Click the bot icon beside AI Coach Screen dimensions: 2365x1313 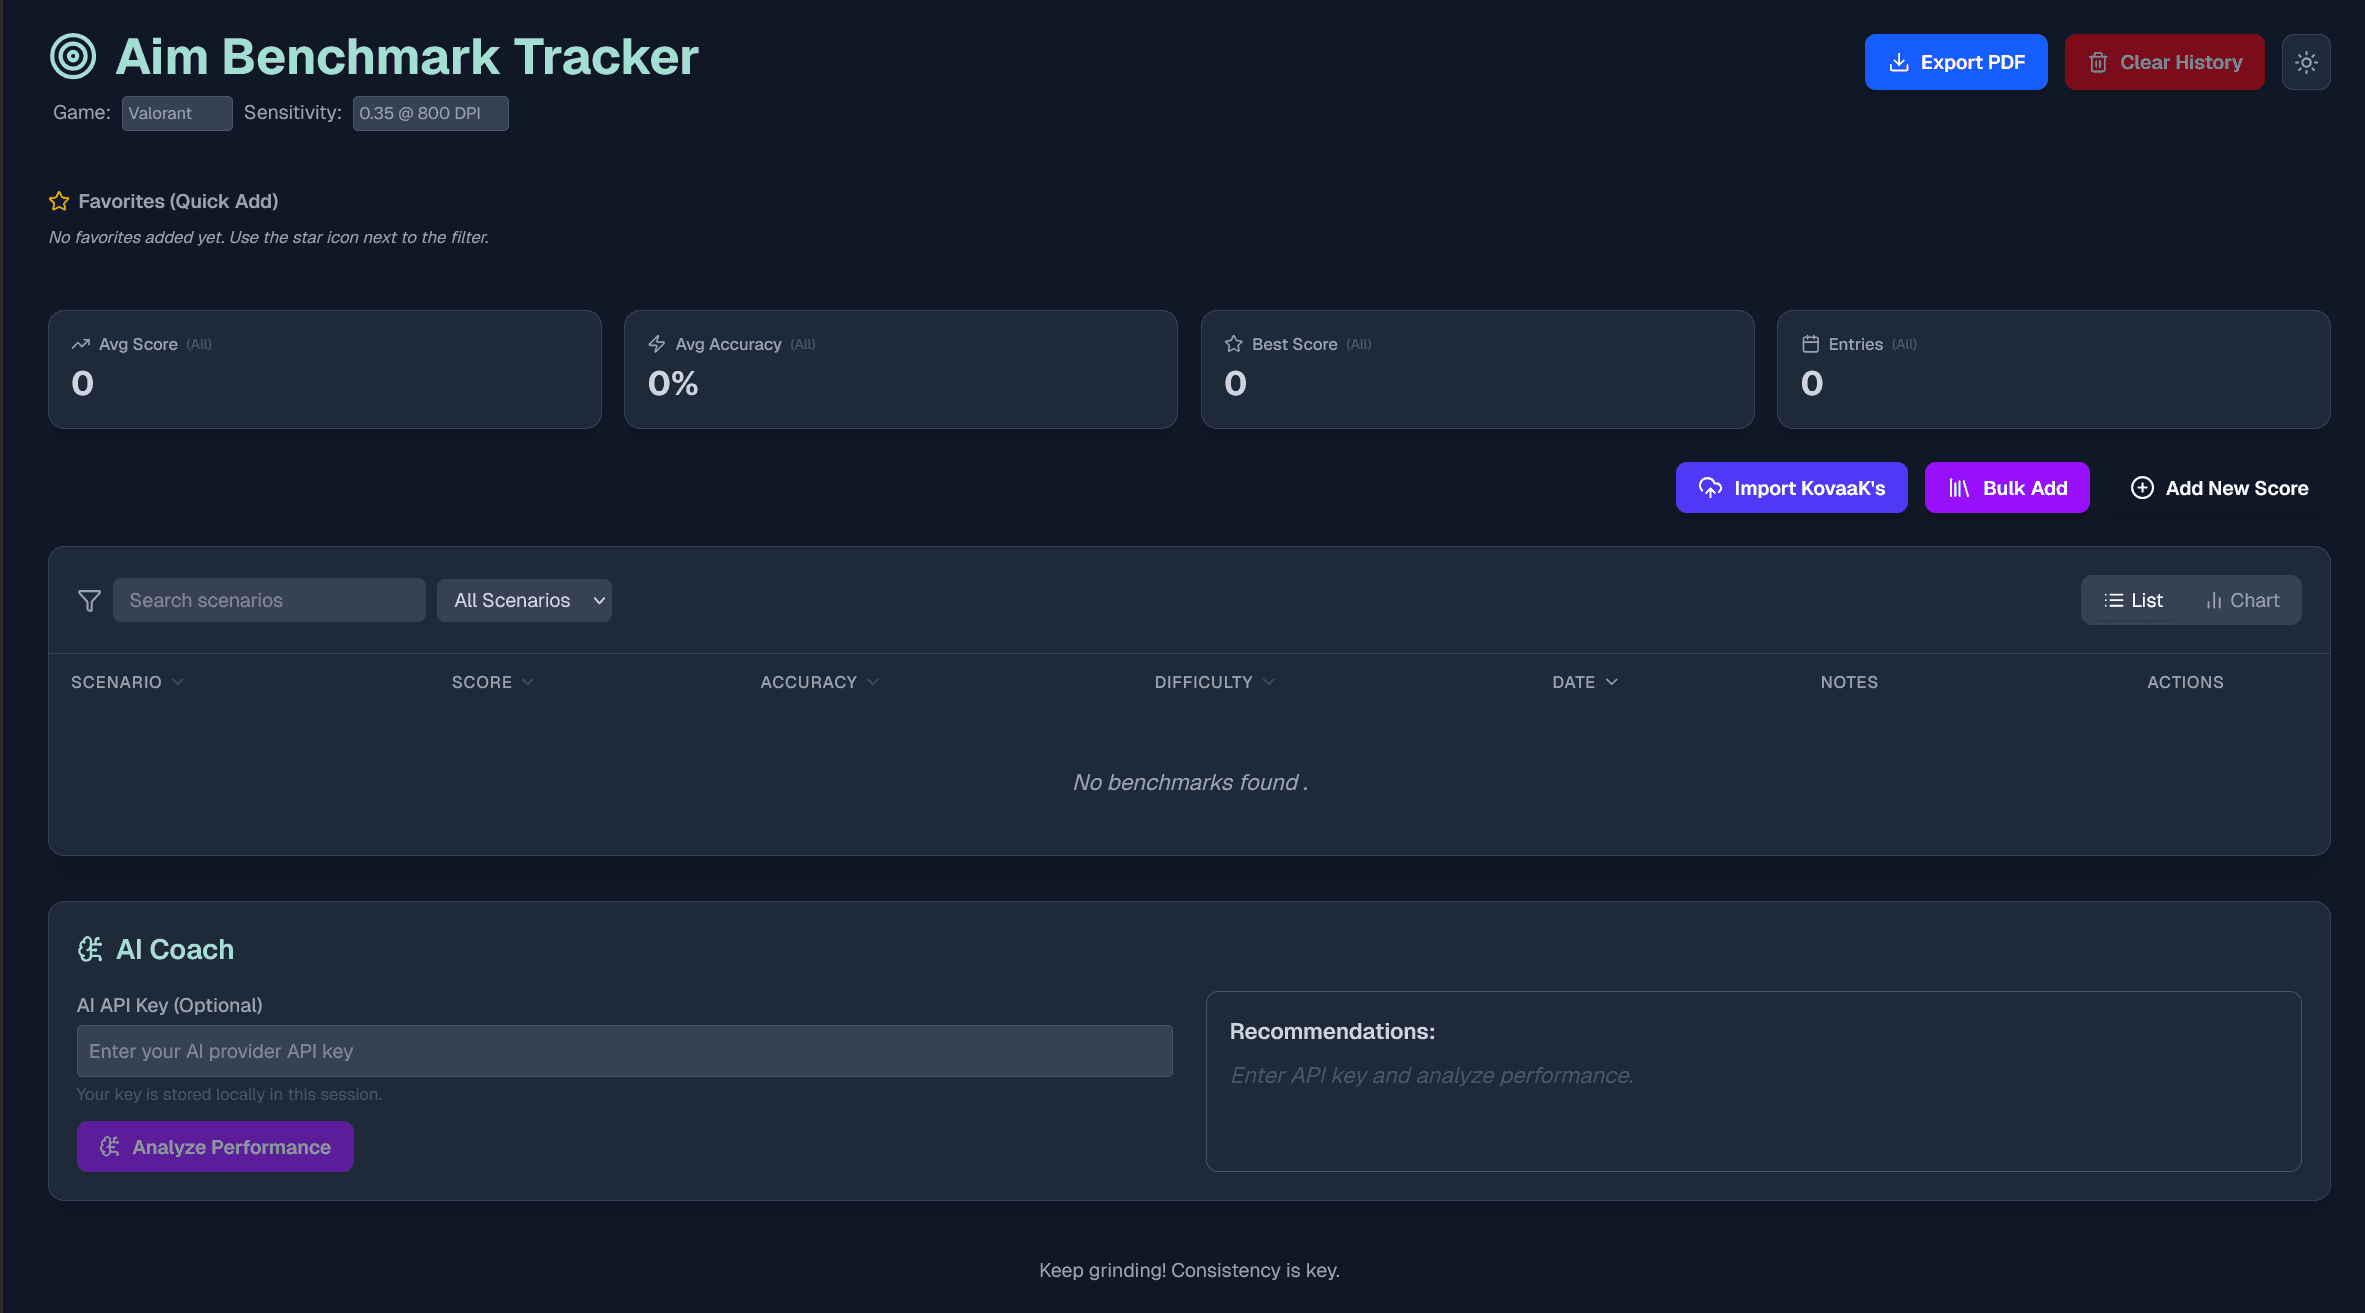[91, 949]
